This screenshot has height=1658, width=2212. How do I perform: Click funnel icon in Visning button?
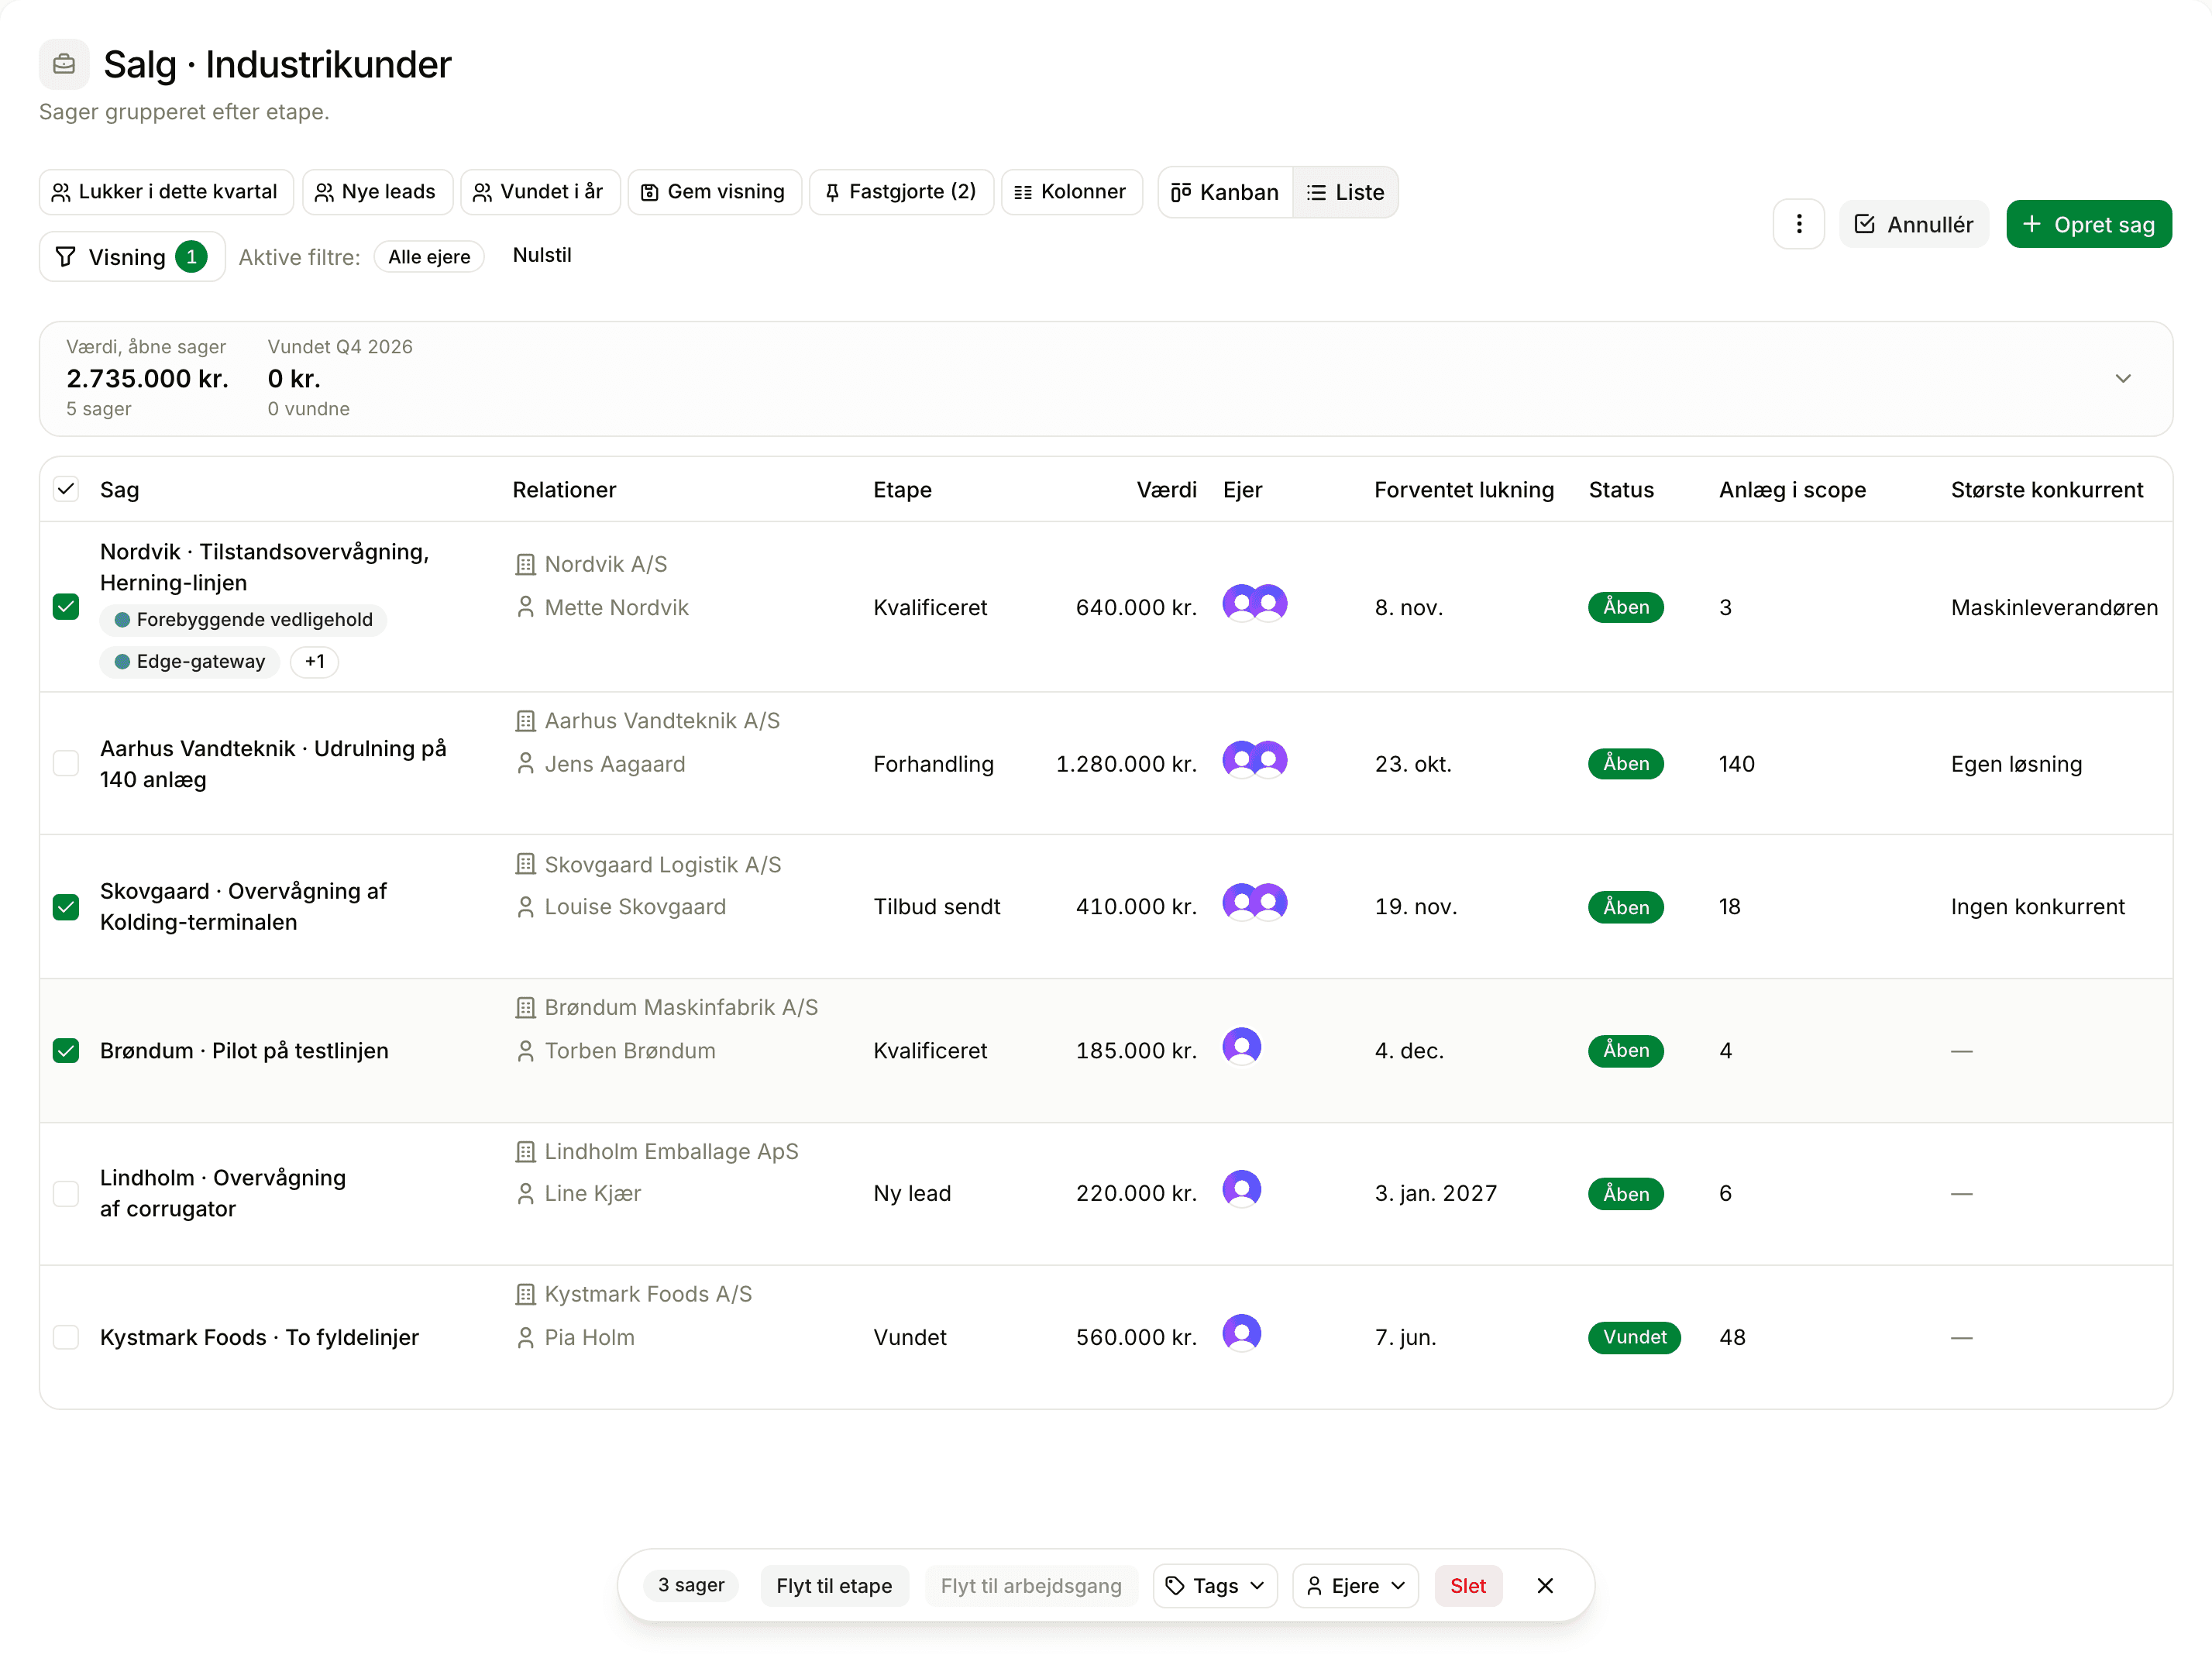click(x=66, y=257)
